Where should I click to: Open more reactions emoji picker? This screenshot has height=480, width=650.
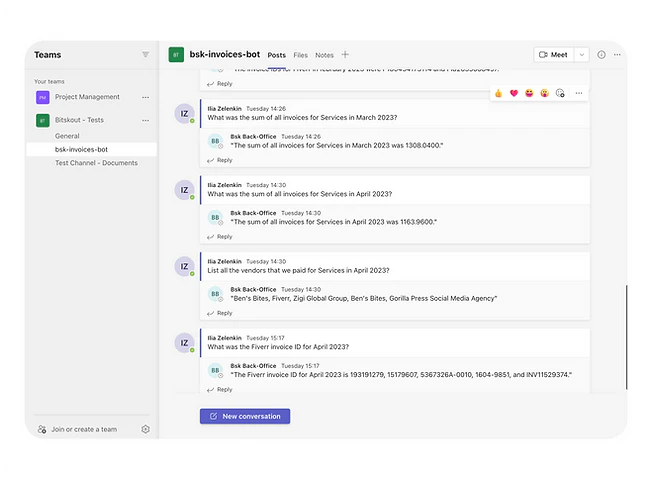click(560, 93)
